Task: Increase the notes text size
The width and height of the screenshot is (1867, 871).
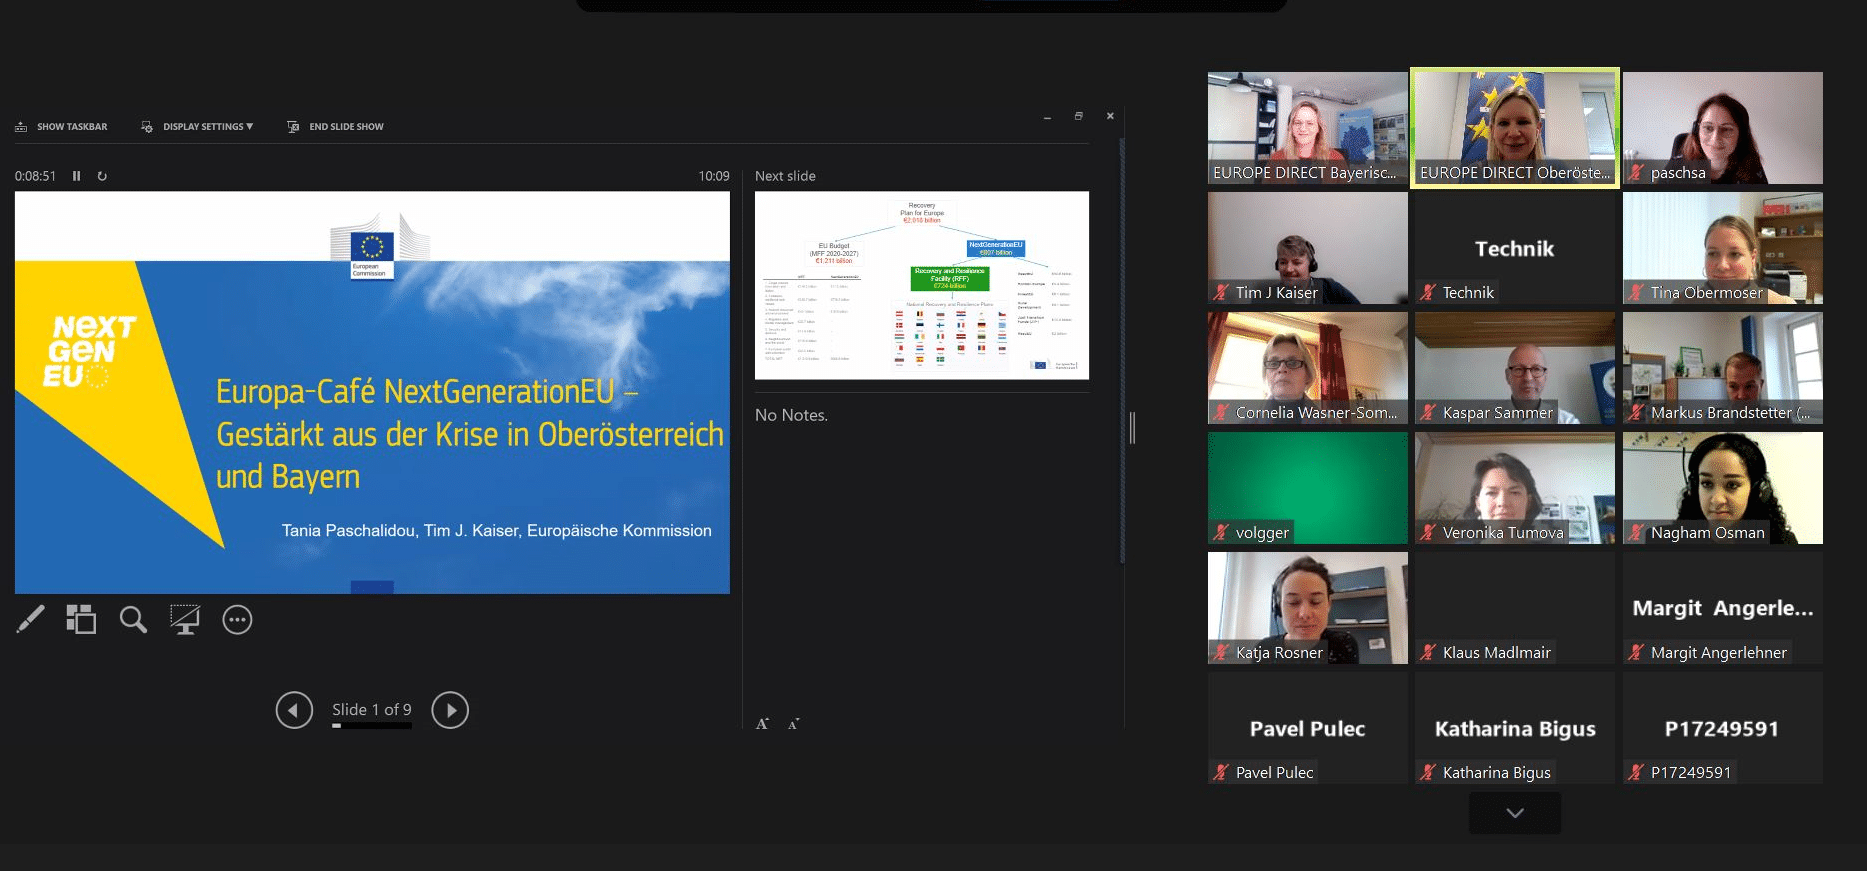Action: 762,723
